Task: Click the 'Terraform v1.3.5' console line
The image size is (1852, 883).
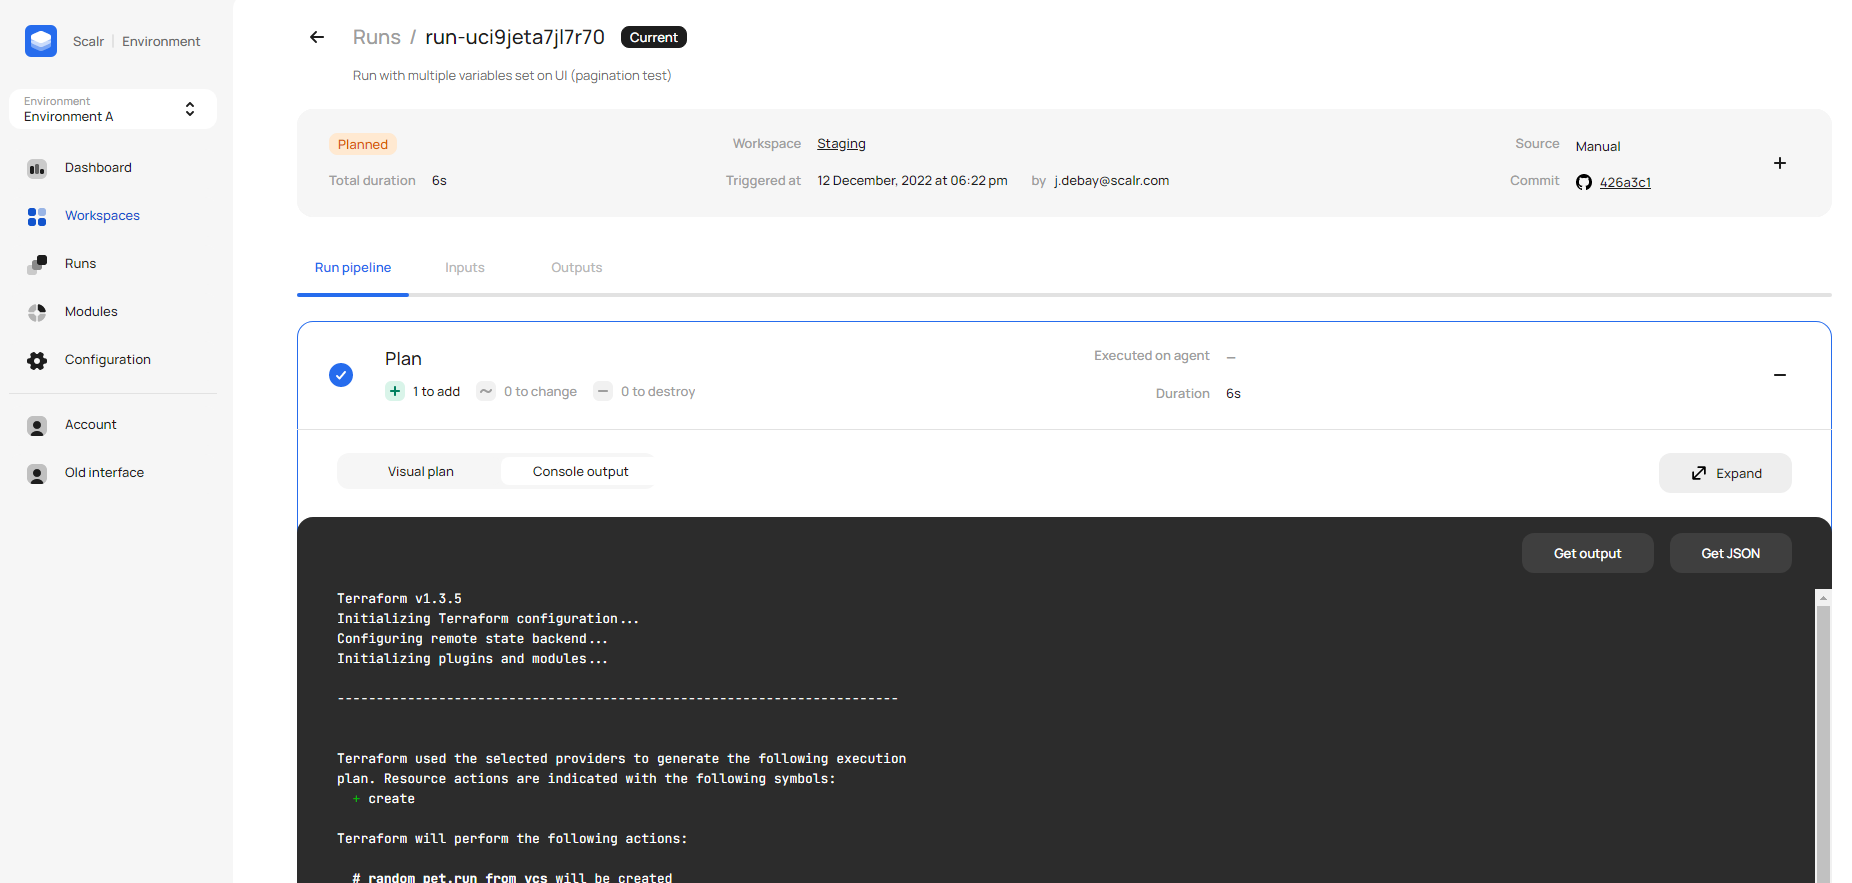Action: 399,598
